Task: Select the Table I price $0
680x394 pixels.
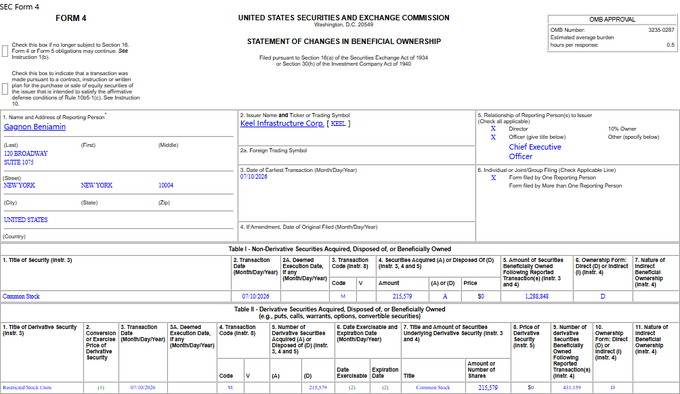Action: (481, 296)
